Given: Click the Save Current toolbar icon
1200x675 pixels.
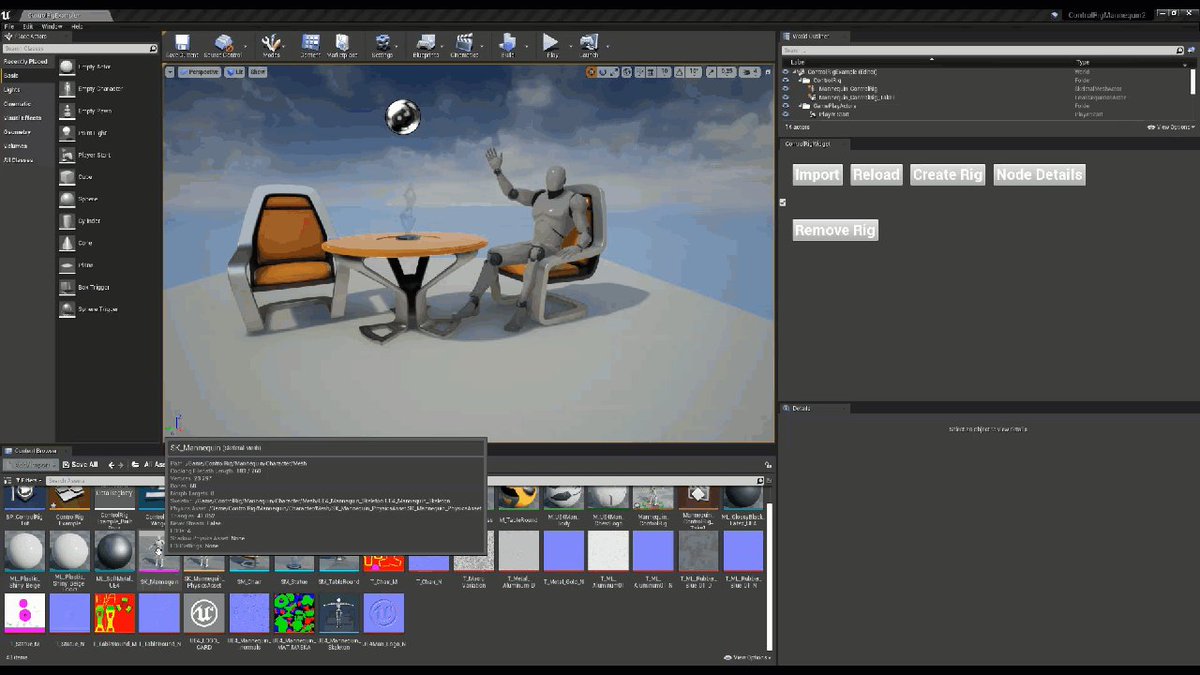Looking at the screenshot, I should [182, 45].
